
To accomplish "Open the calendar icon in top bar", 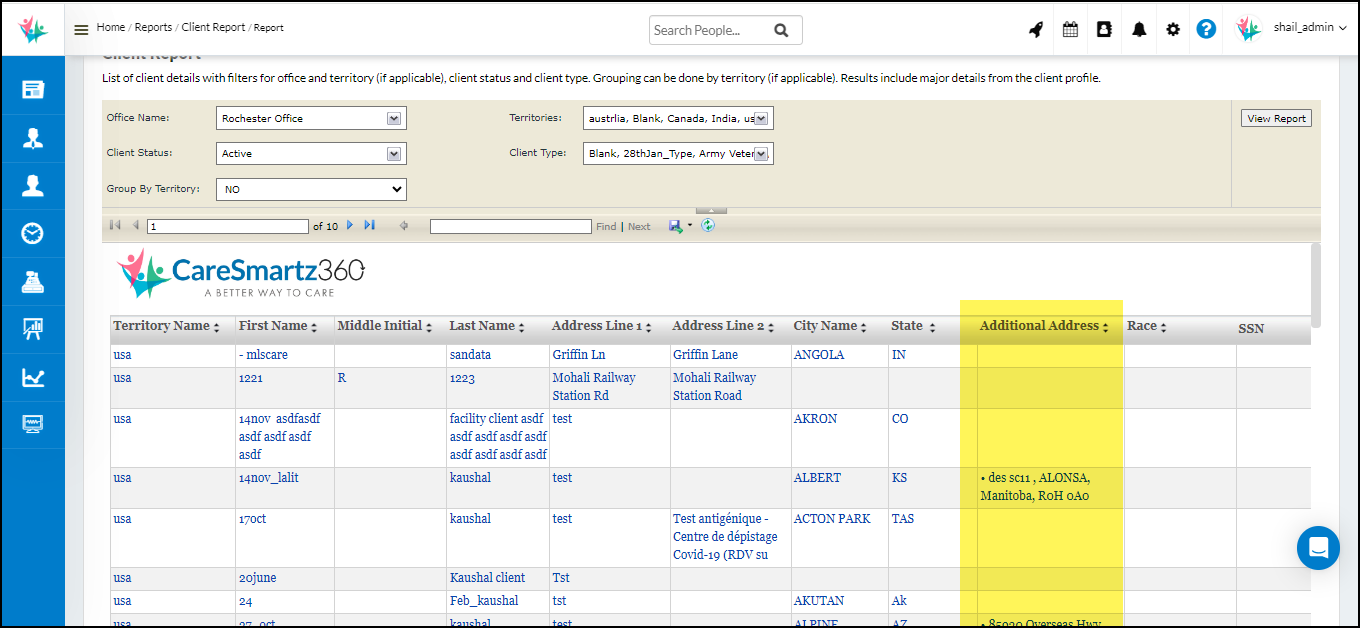I will (x=1070, y=30).
